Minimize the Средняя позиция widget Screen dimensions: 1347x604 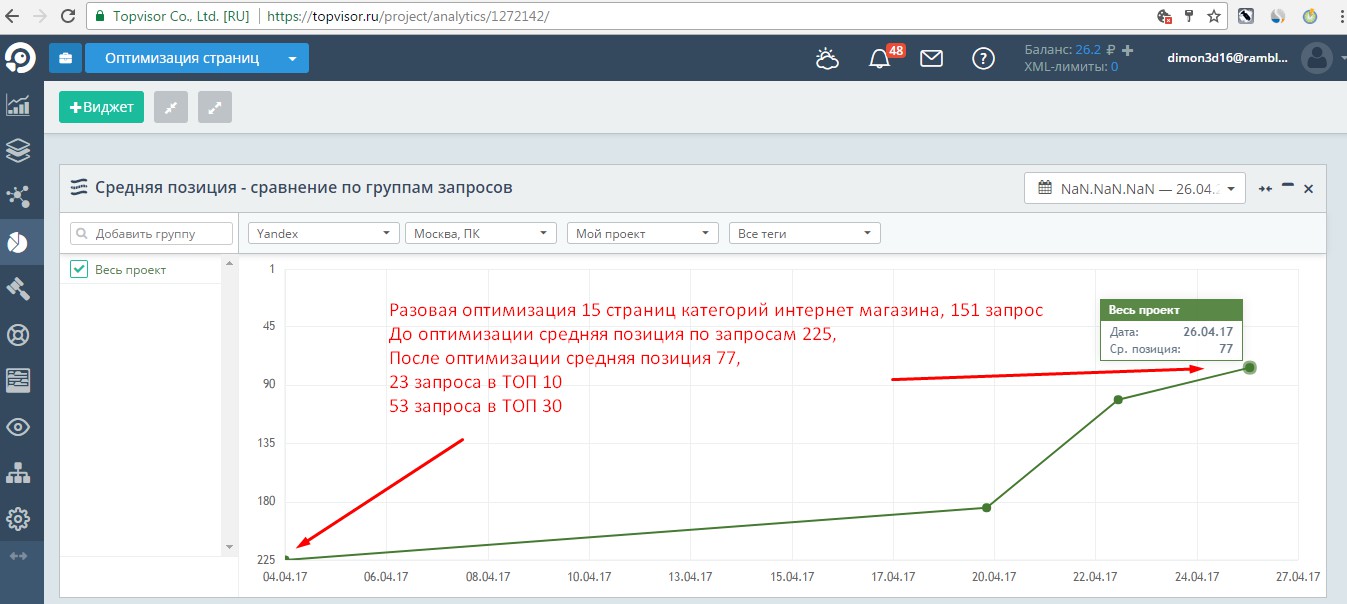coord(1288,185)
